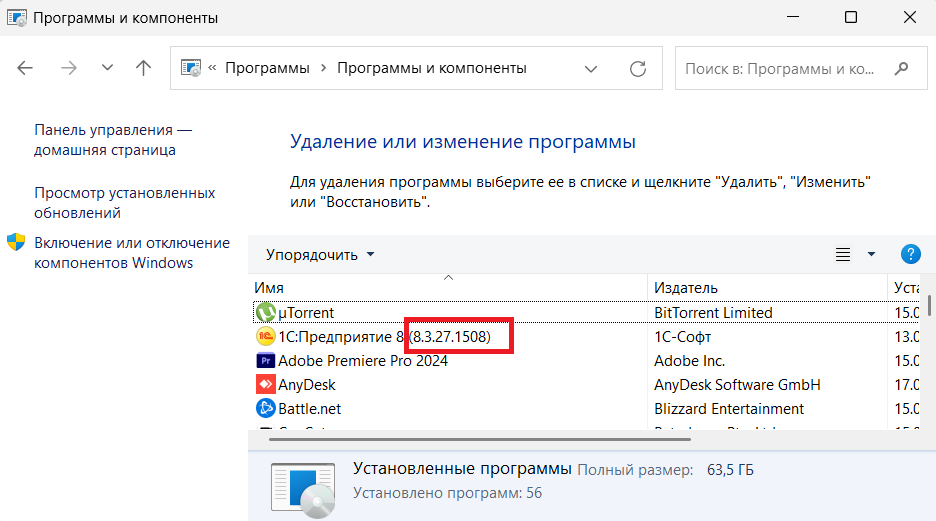Open the recent locations chevron
The width and height of the screenshot is (936, 521).
click(x=107, y=67)
